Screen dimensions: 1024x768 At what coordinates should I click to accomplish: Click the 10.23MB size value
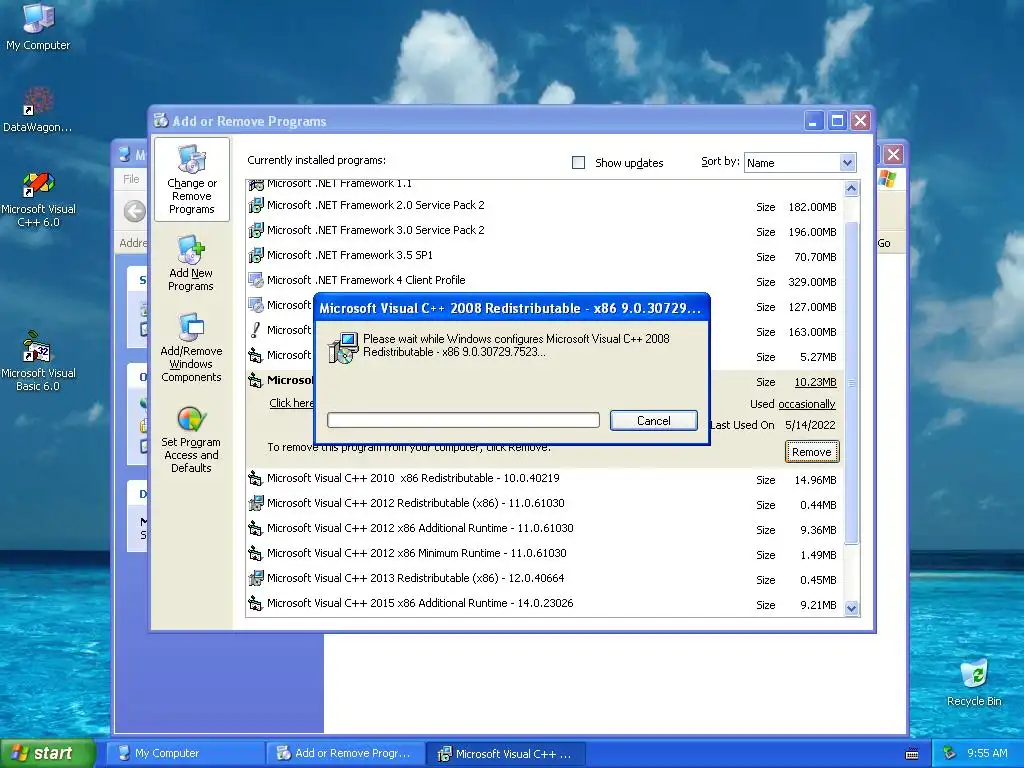(815, 382)
